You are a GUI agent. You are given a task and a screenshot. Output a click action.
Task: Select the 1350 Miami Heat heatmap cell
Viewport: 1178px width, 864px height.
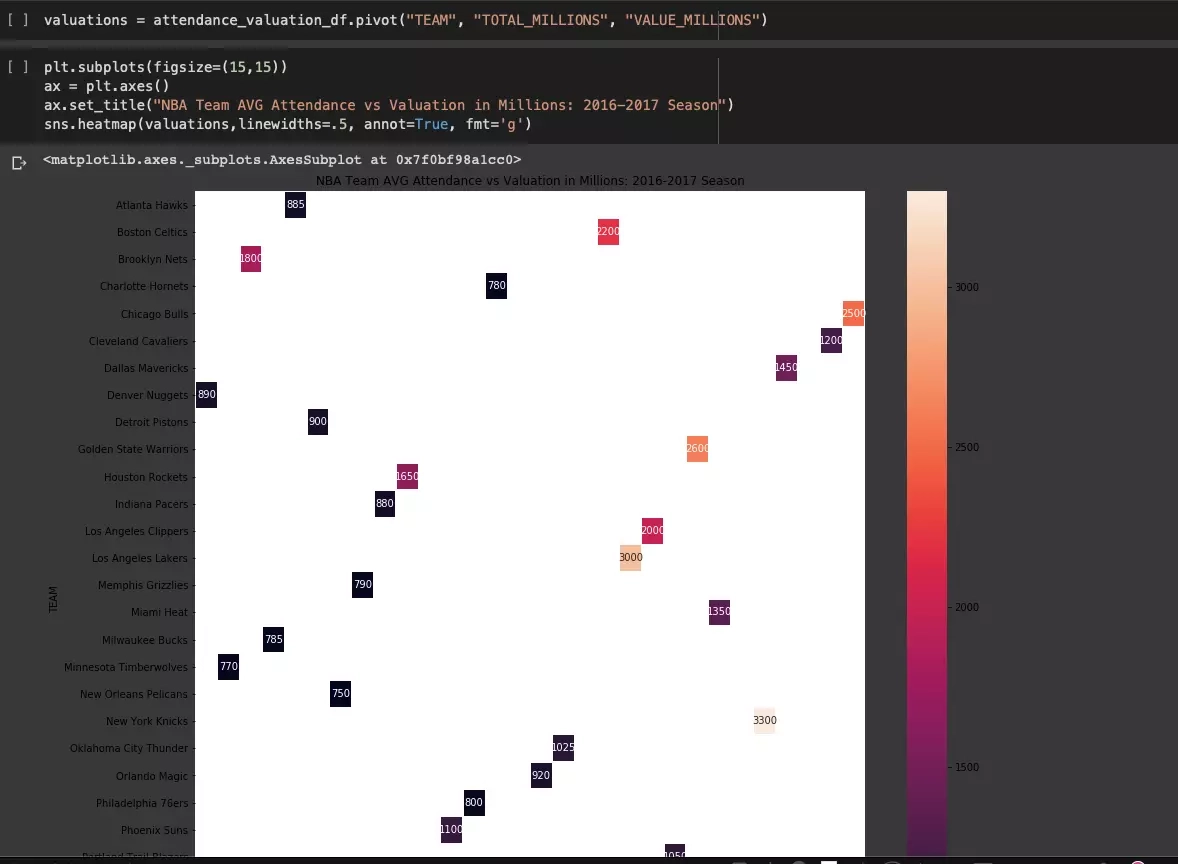719,612
